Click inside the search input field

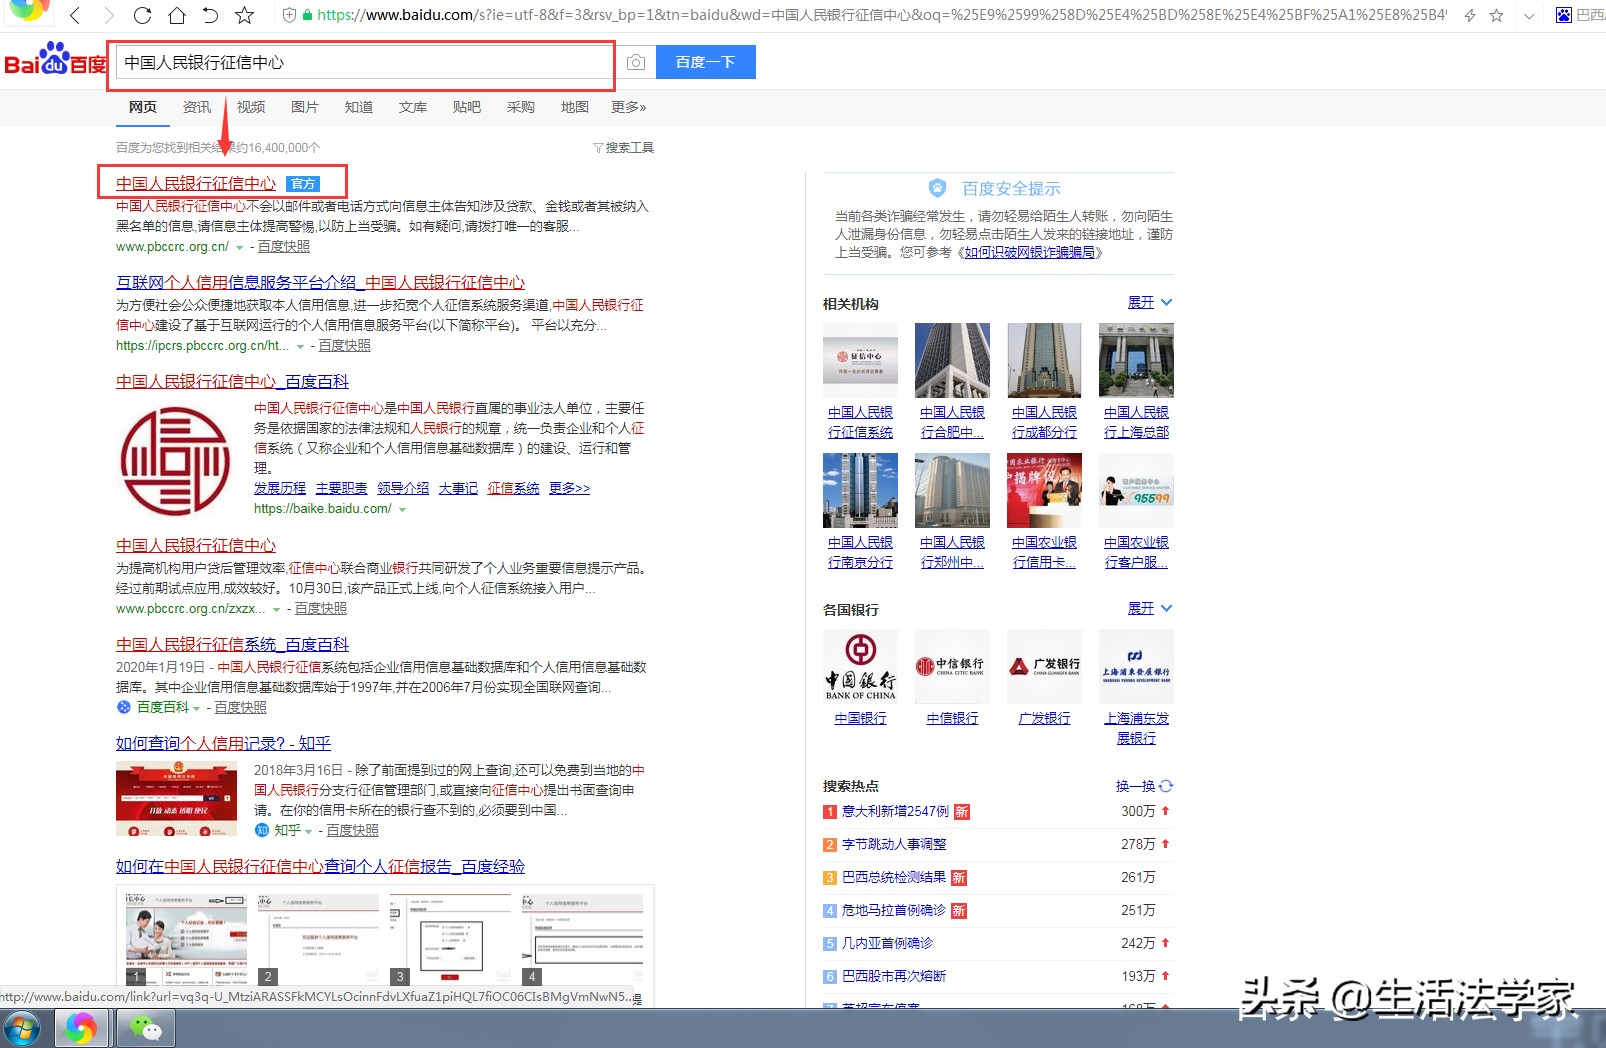[x=360, y=62]
